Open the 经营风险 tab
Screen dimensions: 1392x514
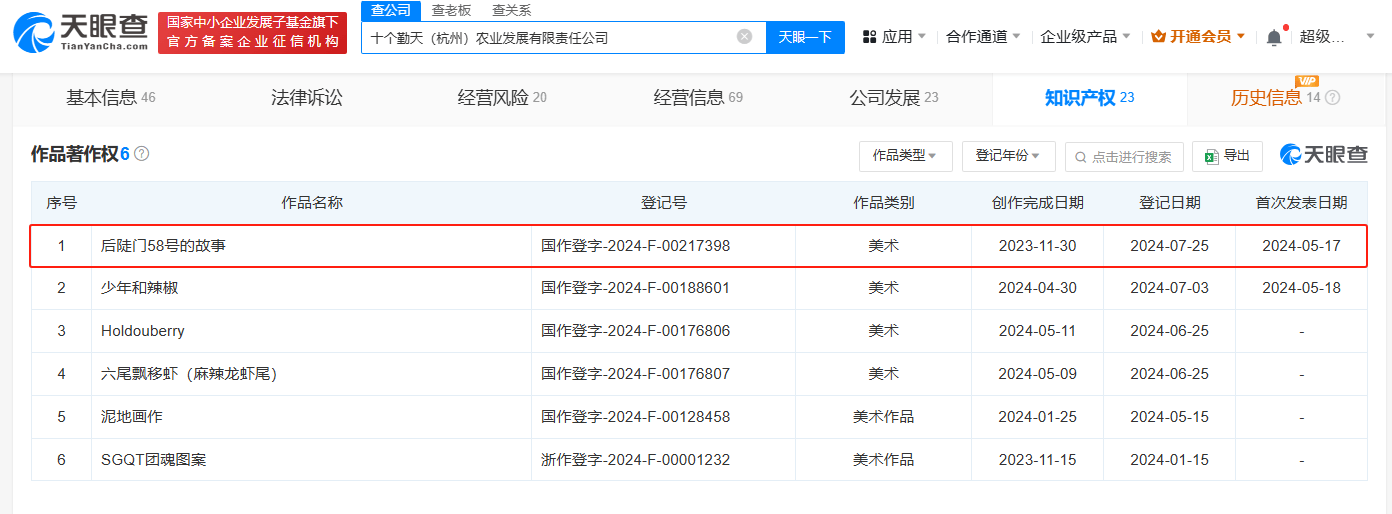502,98
